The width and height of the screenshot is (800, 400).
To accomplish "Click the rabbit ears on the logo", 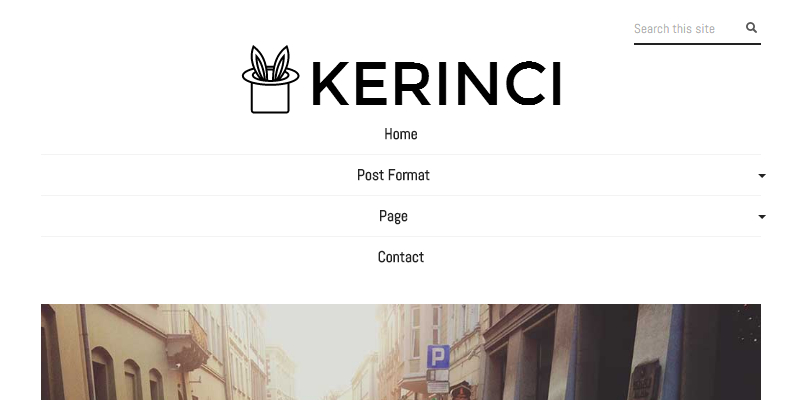I will click(x=270, y=63).
